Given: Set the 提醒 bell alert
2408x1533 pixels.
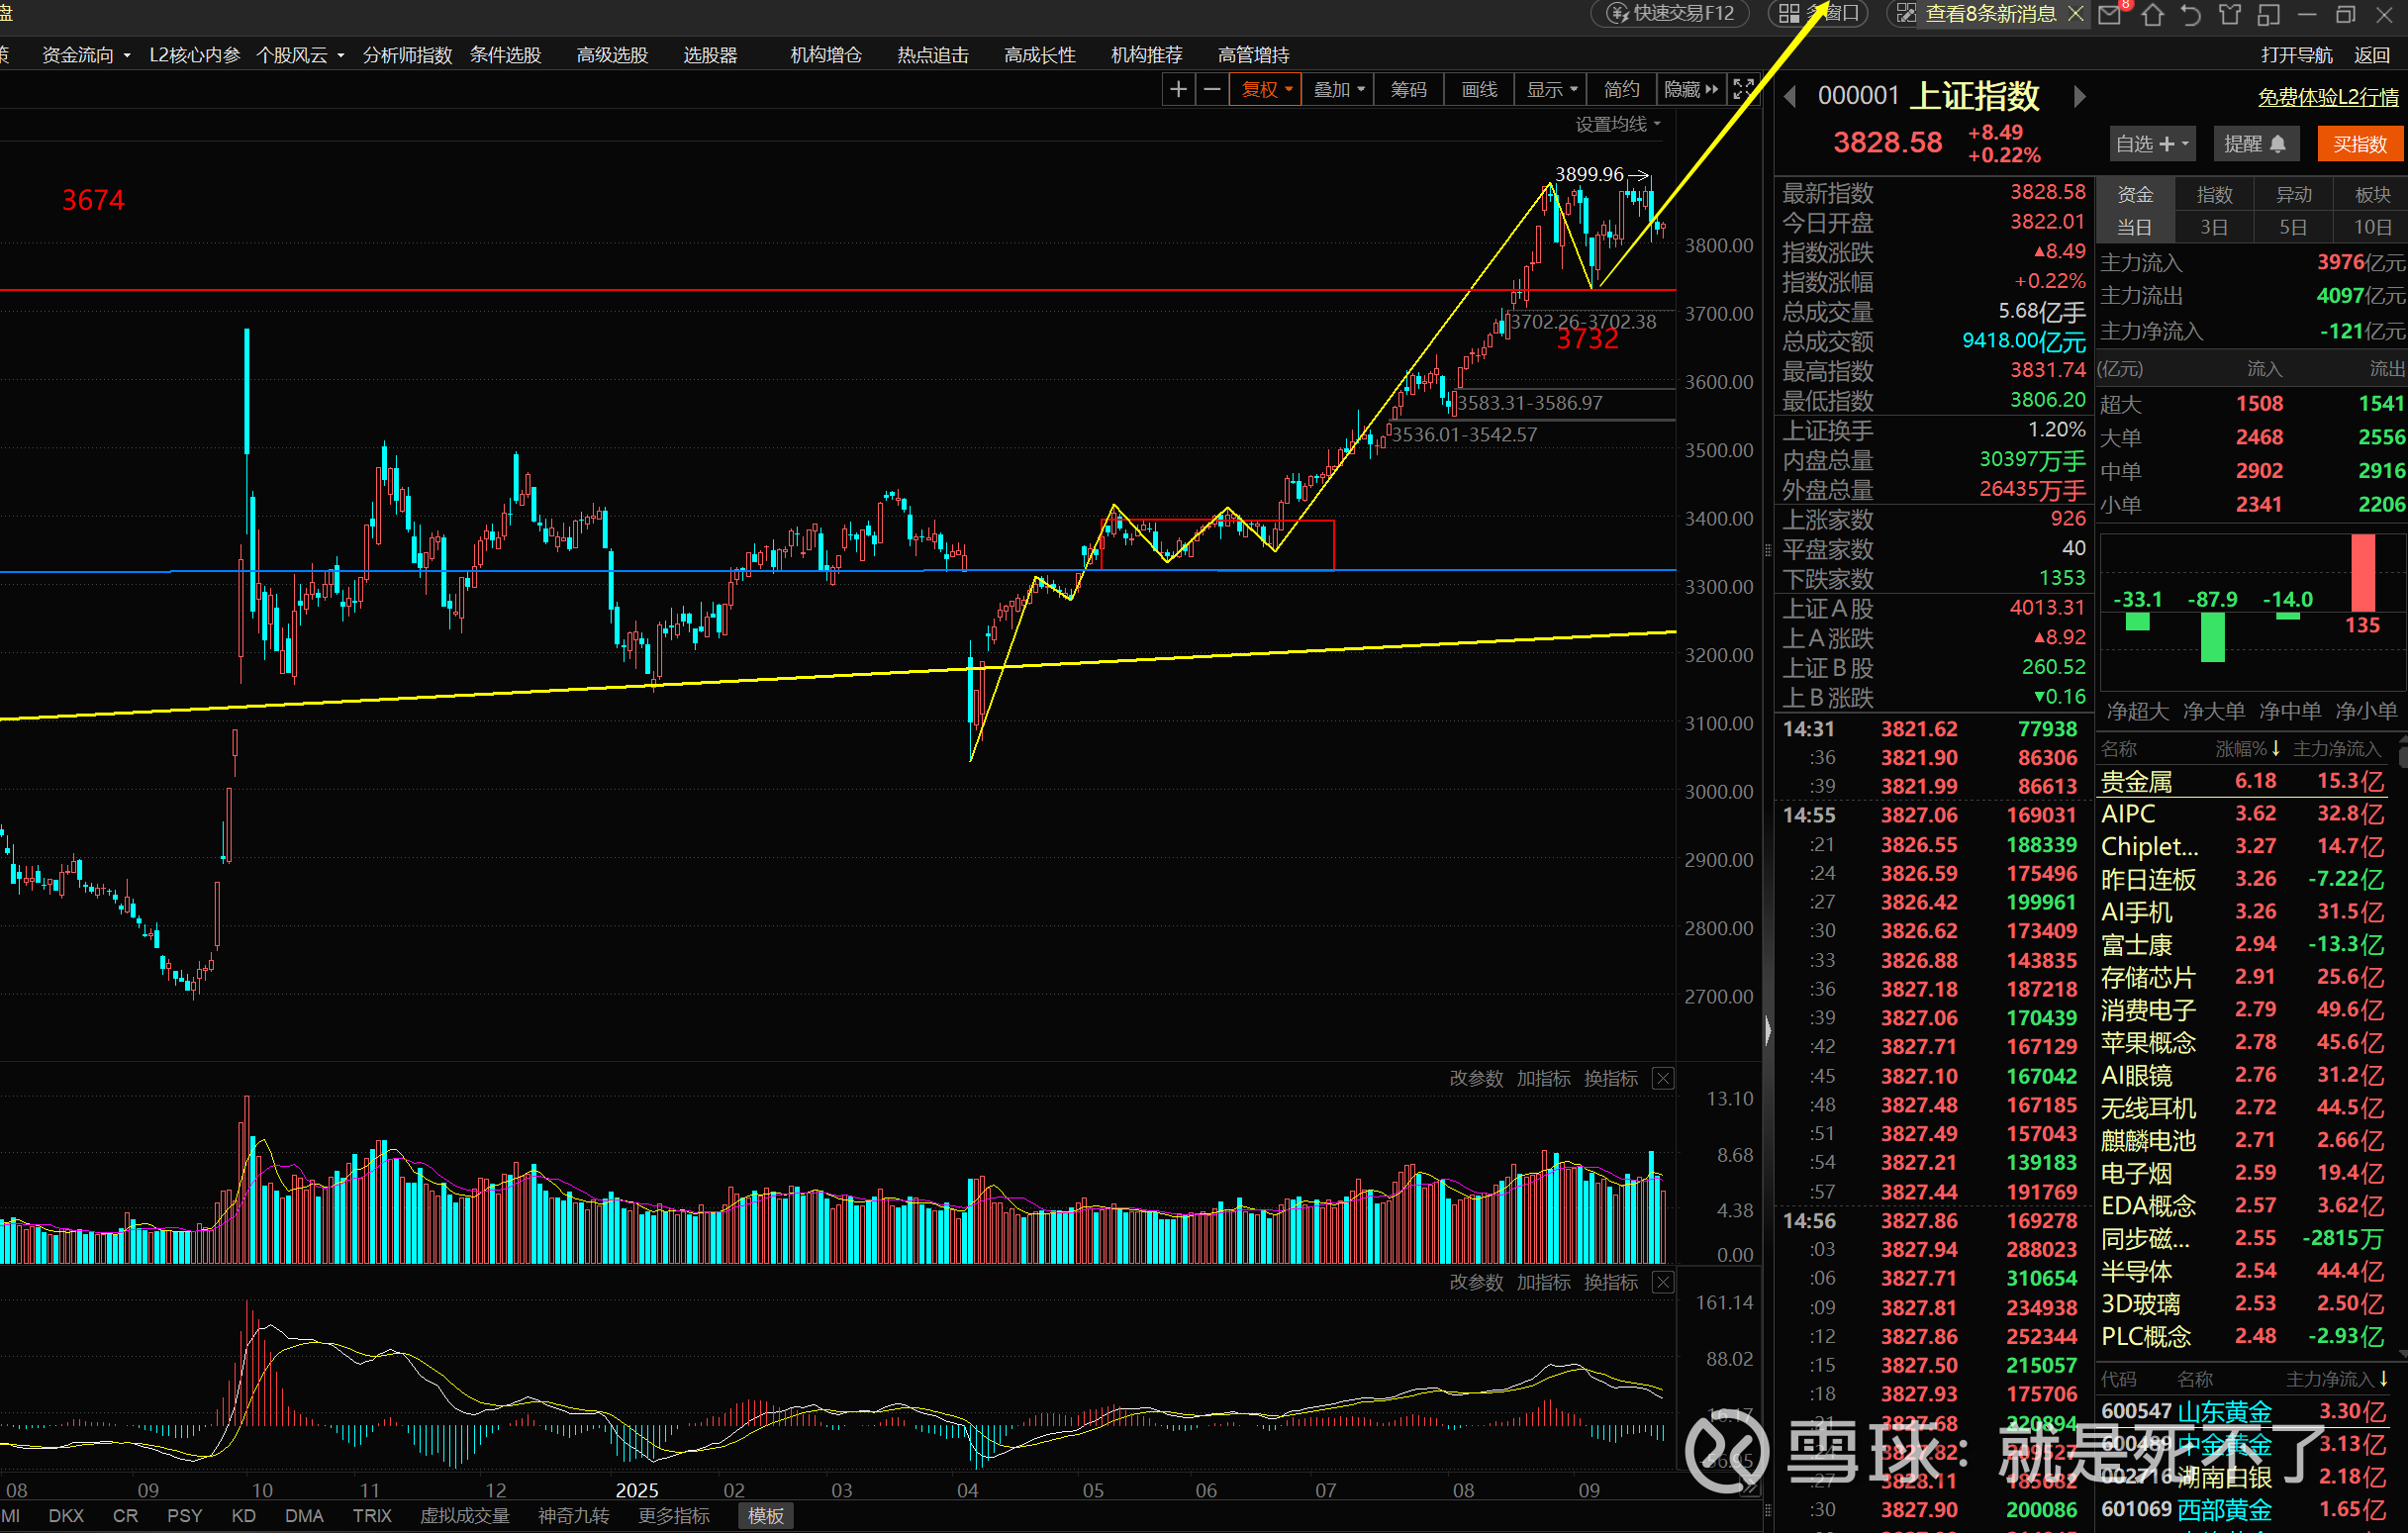Looking at the screenshot, I should pos(2255,144).
